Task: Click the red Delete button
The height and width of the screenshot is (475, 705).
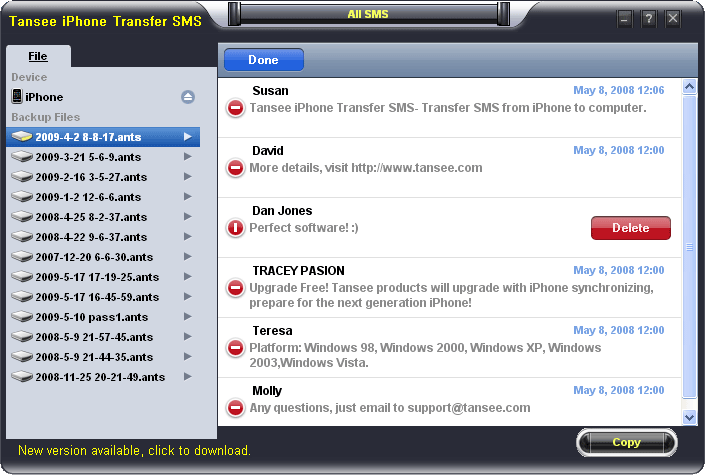Action: coord(630,228)
